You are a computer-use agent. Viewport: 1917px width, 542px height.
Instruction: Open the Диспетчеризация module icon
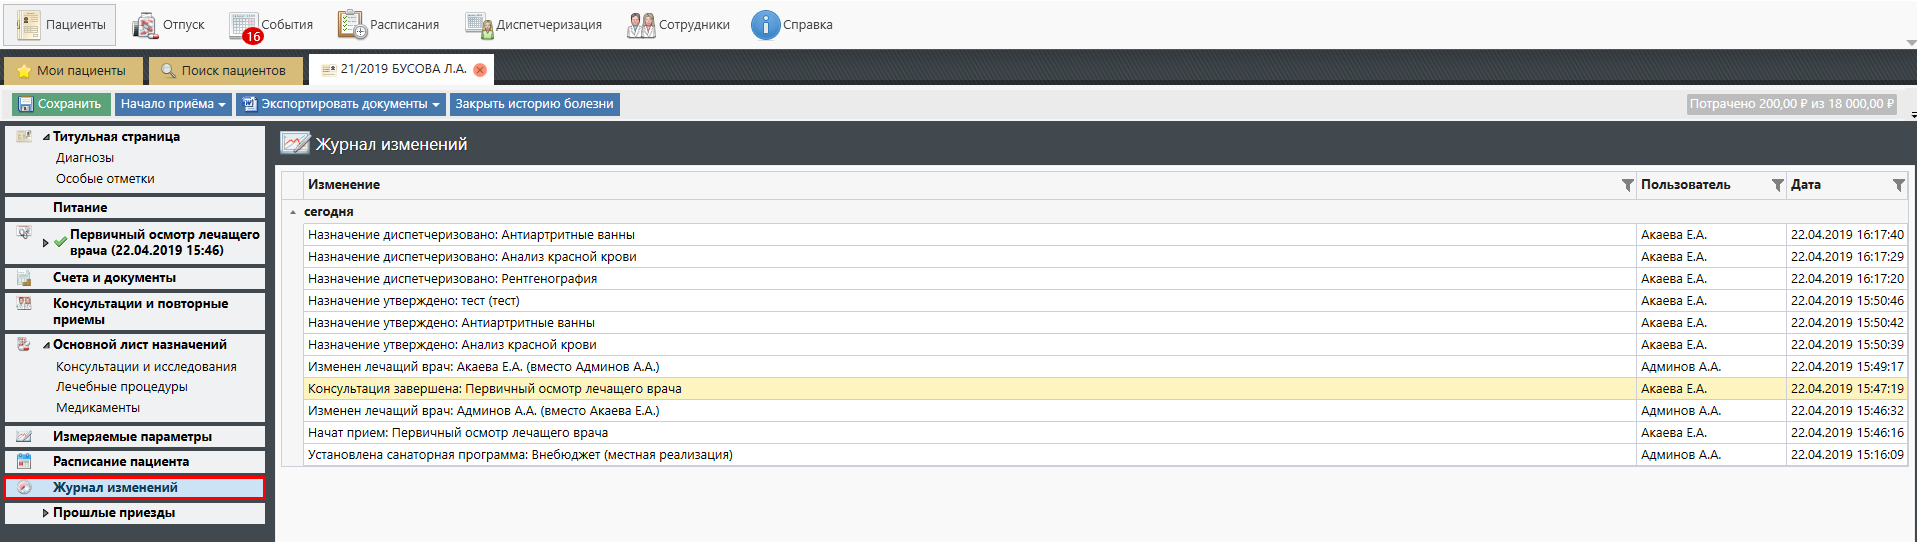click(479, 25)
